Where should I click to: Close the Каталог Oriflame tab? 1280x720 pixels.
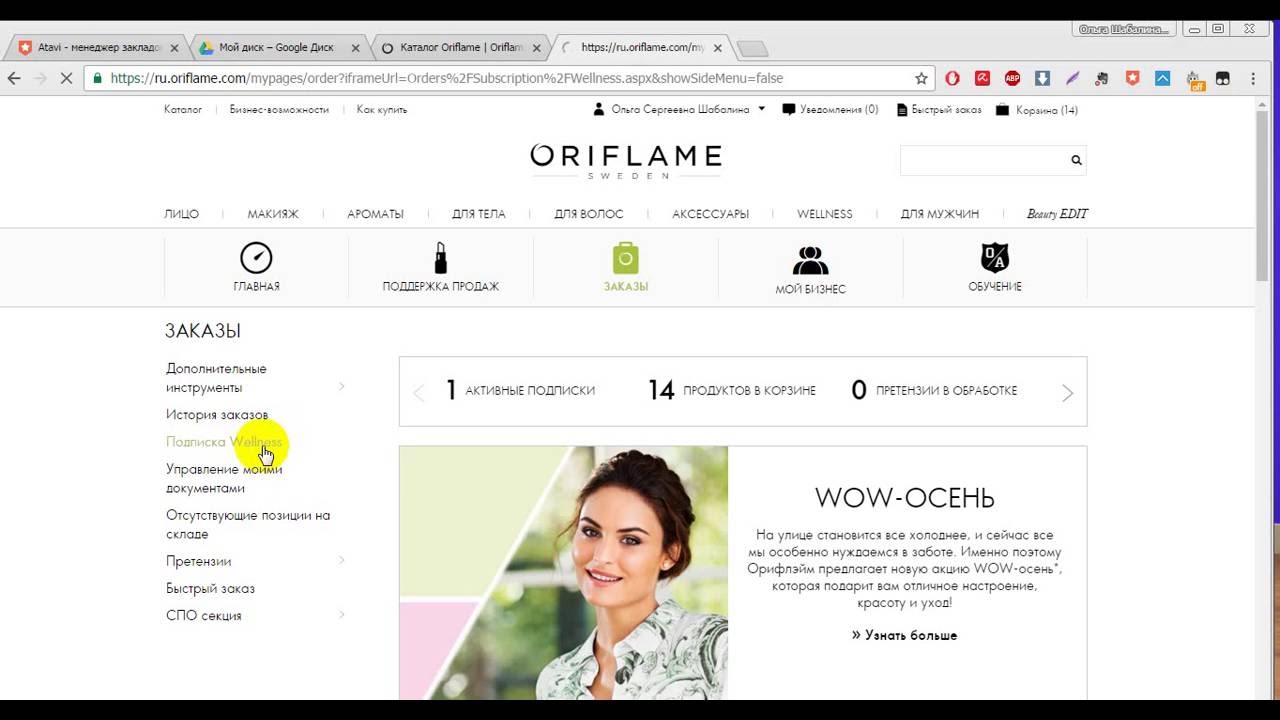tap(537, 47)
